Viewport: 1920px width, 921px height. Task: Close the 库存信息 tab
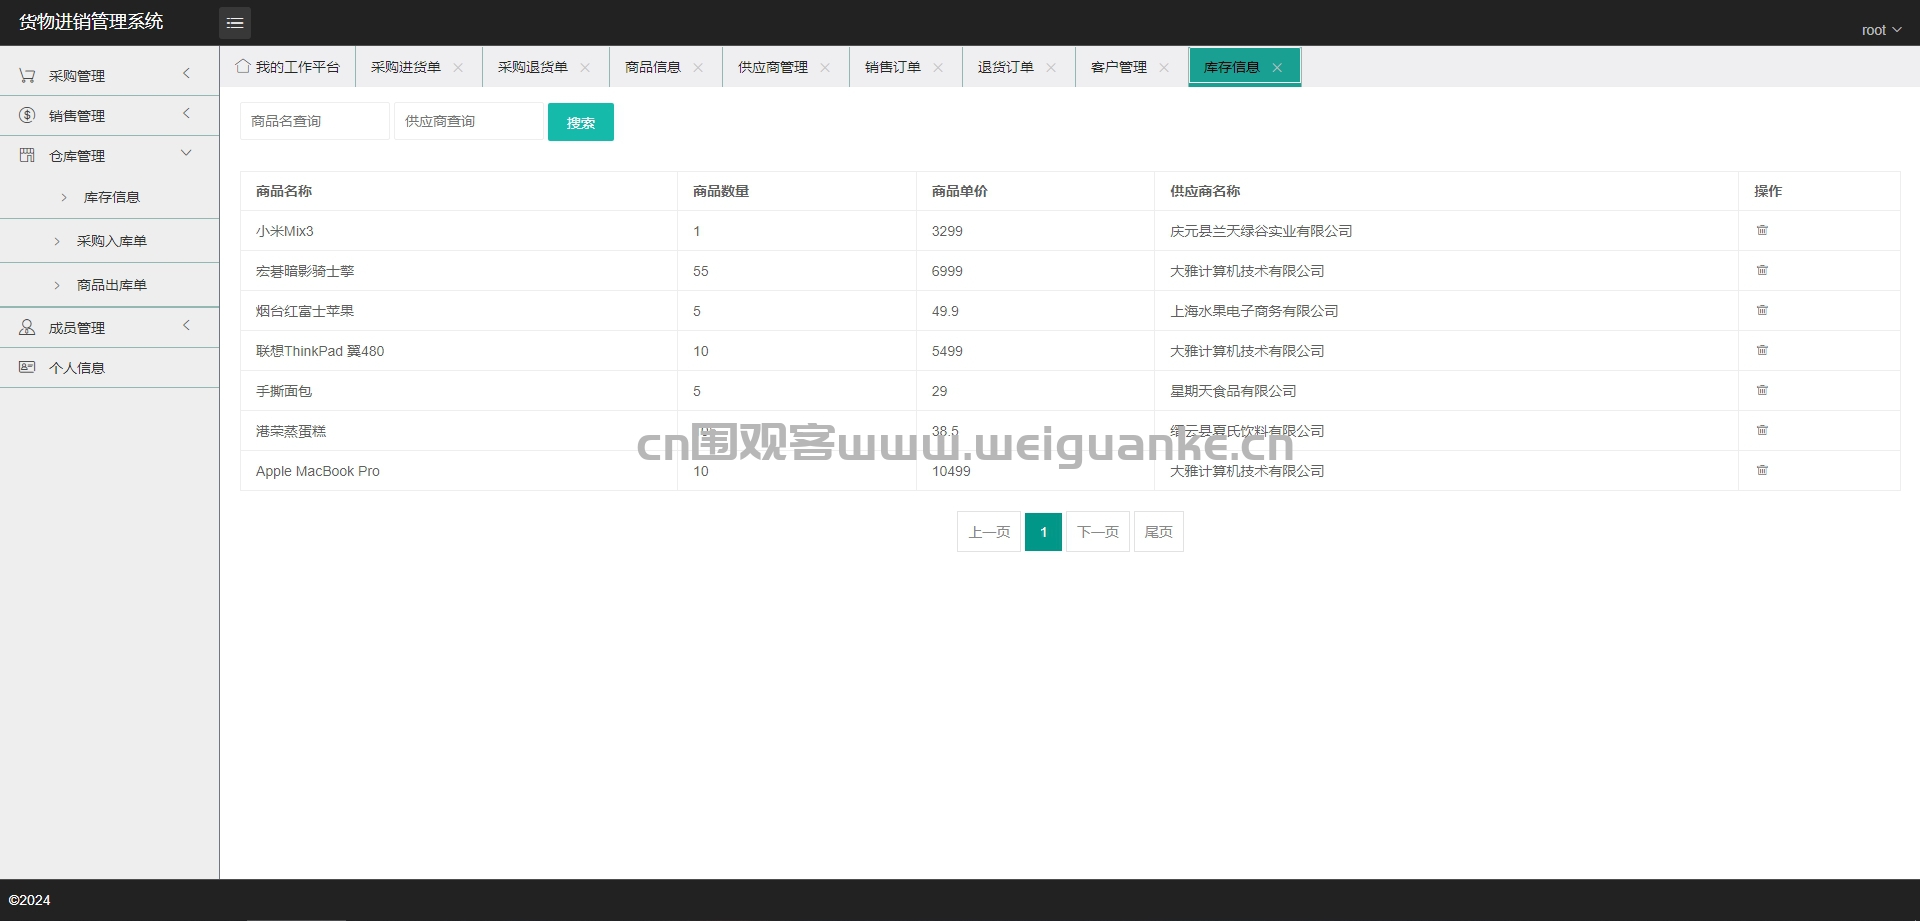click(x=1277, y=68)
